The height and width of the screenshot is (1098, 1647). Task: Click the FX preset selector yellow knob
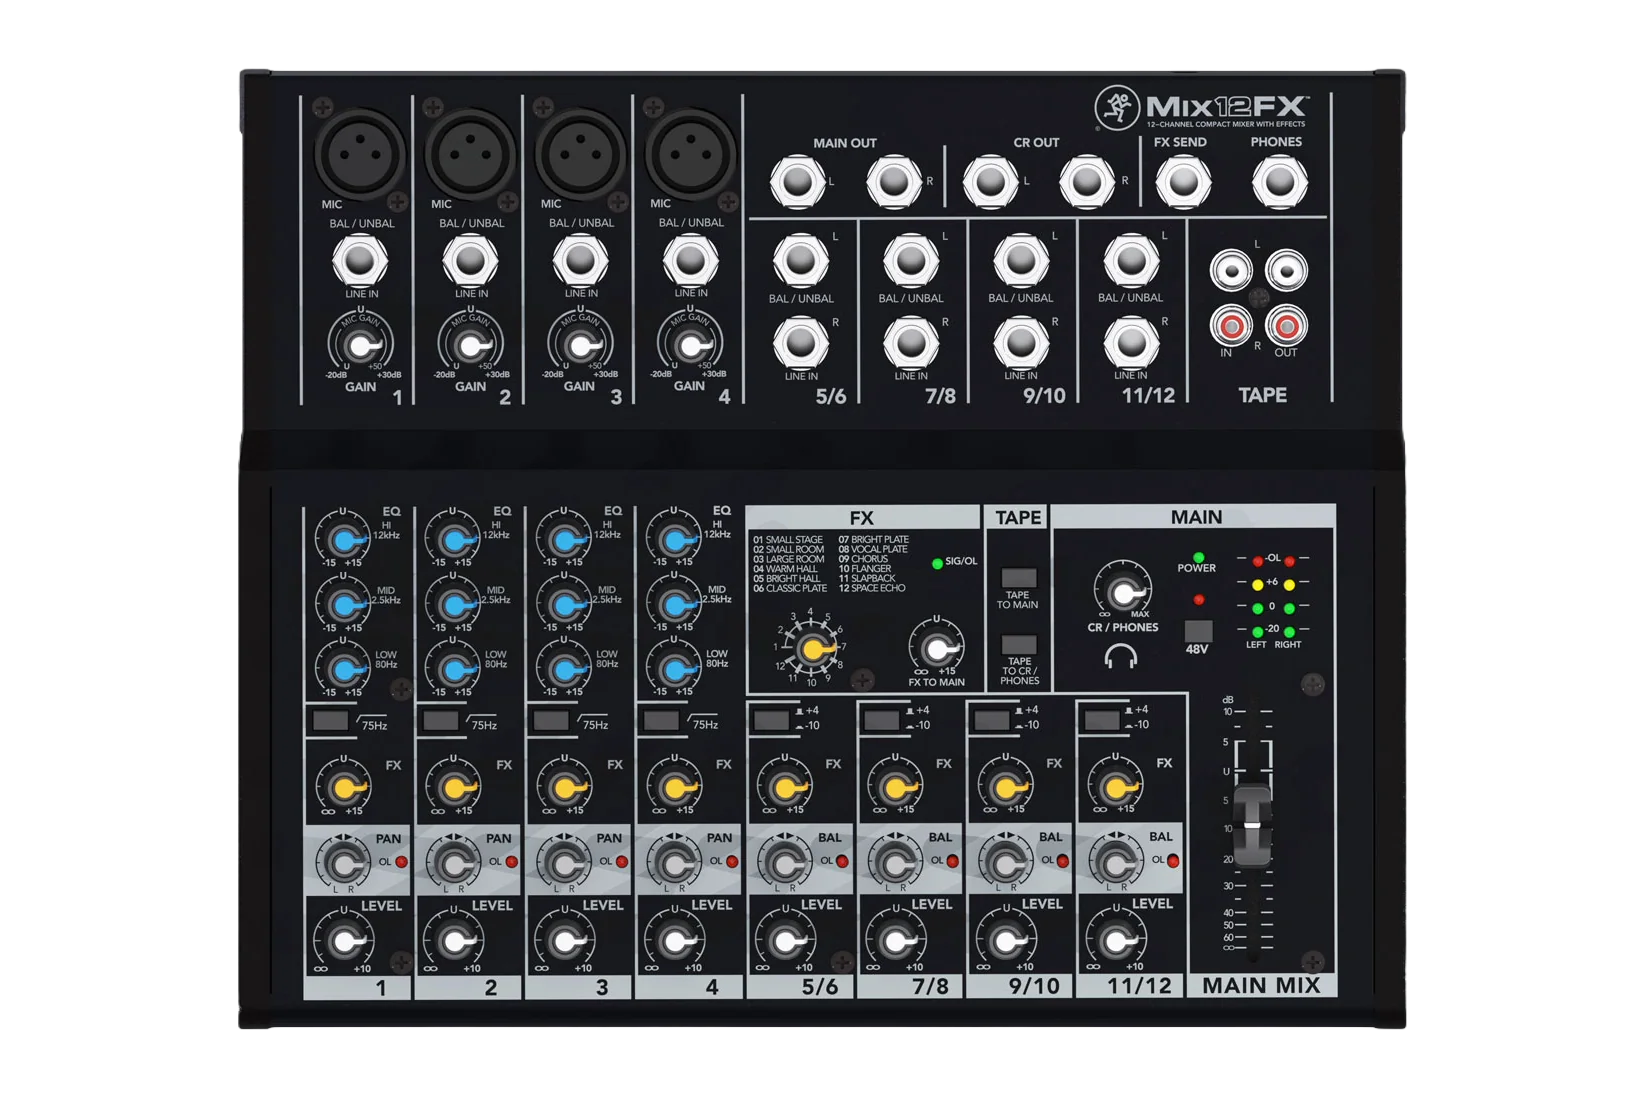(812, 649)
